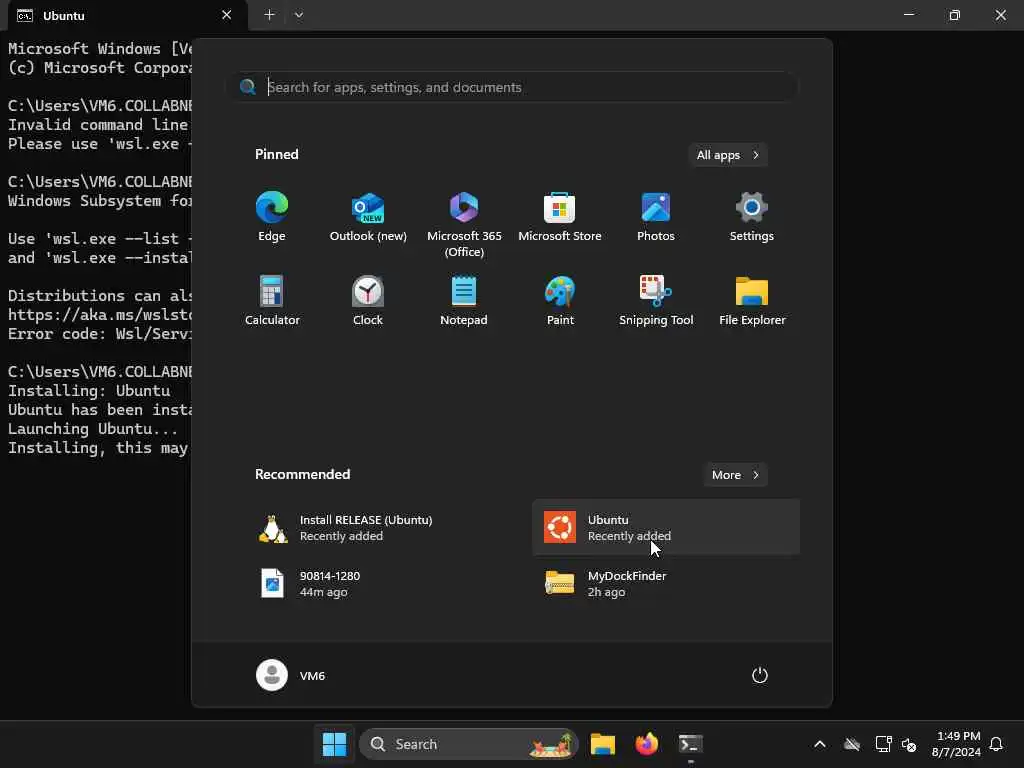
Task: Click the Windows Start button on taskbar
Action: [x=334, y=744]
